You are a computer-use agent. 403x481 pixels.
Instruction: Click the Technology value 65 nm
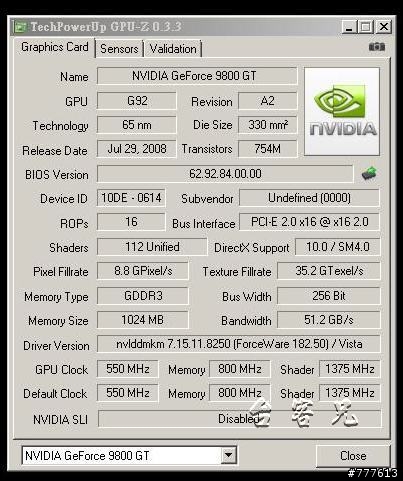tap(137, 125)
